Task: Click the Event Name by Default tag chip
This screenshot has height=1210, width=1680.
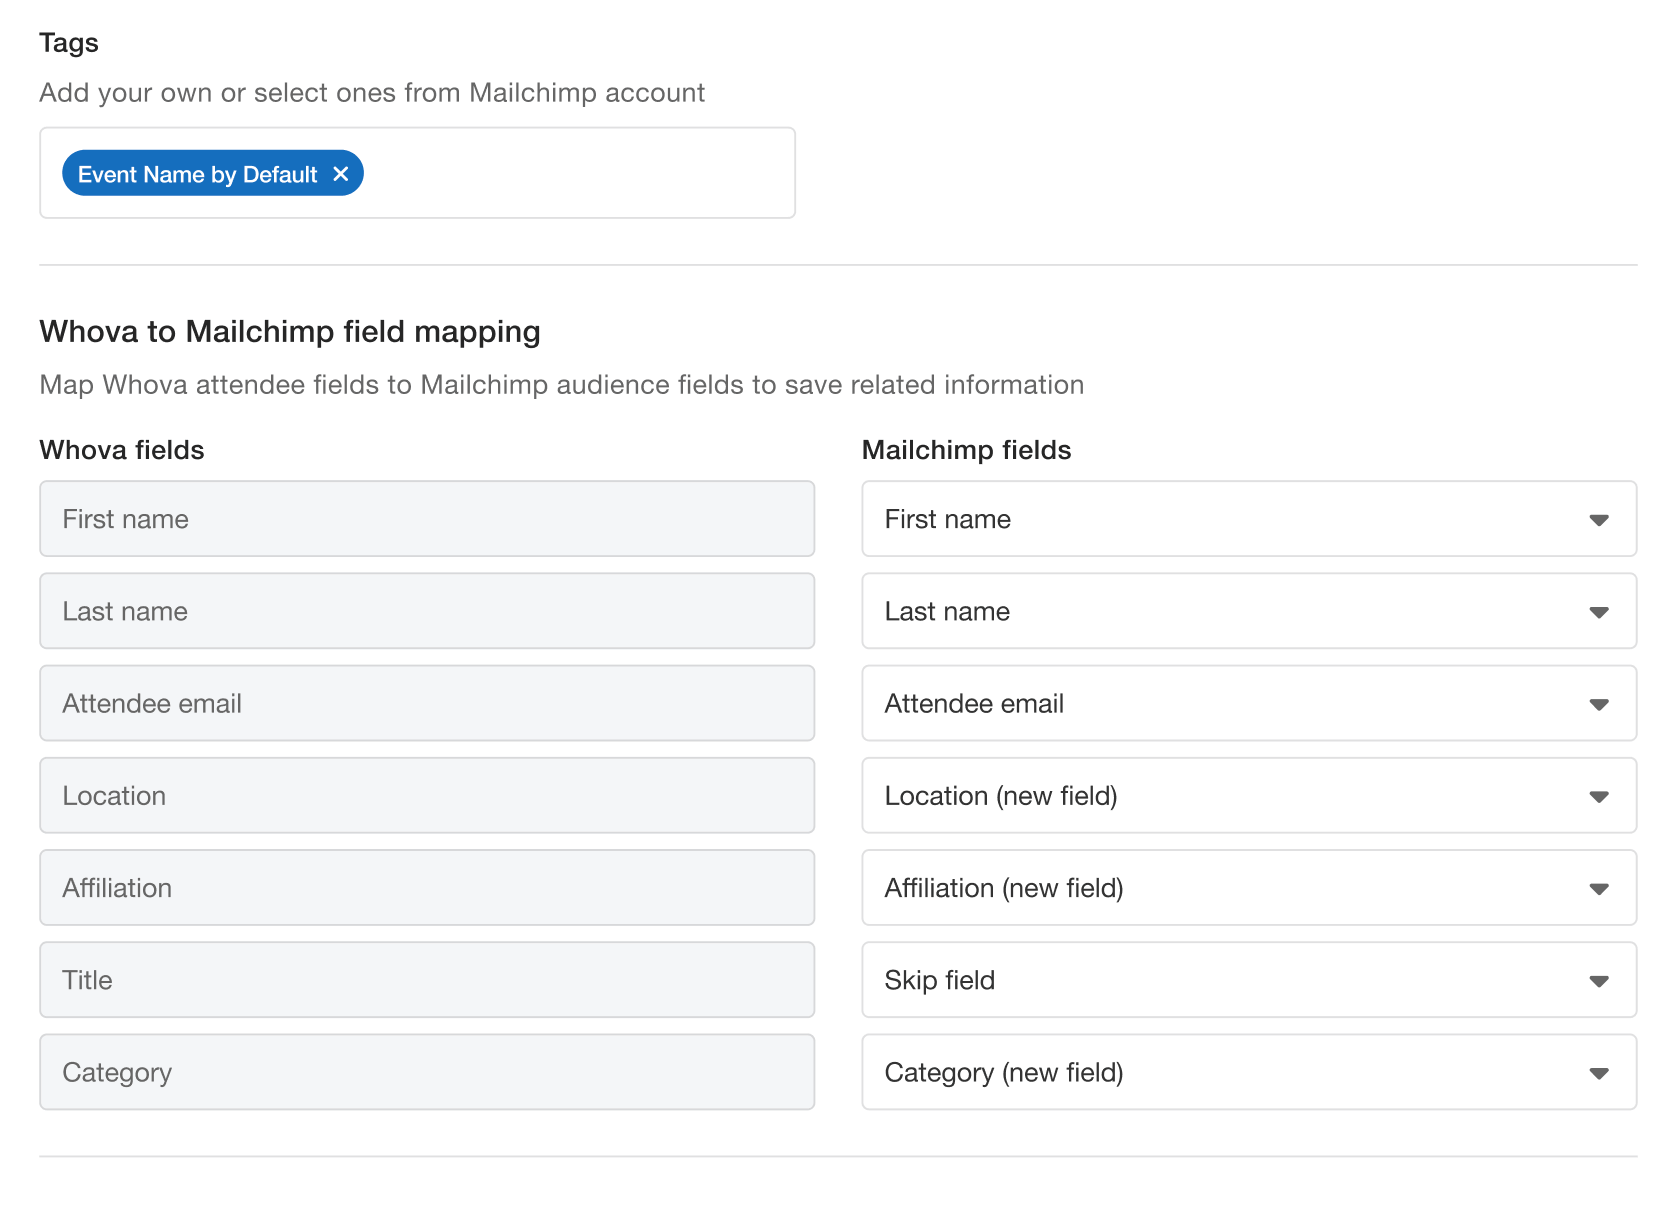Action: [x=197, y=174]
